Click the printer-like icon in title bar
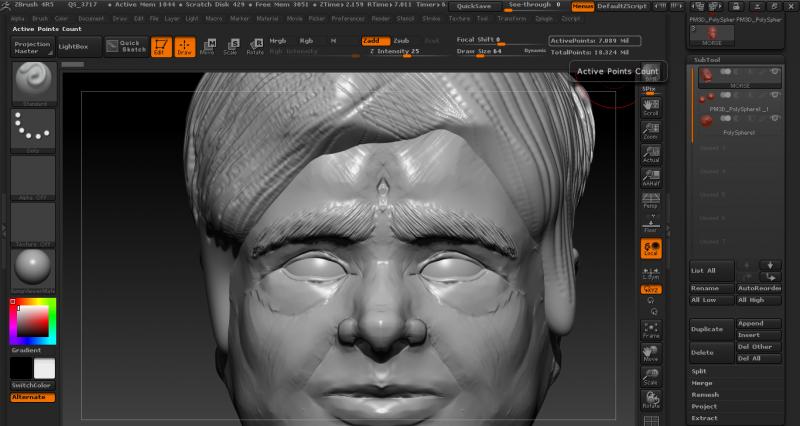Image resolution: width=800 pixels, height=426 pixels. [x=736, y=6]
